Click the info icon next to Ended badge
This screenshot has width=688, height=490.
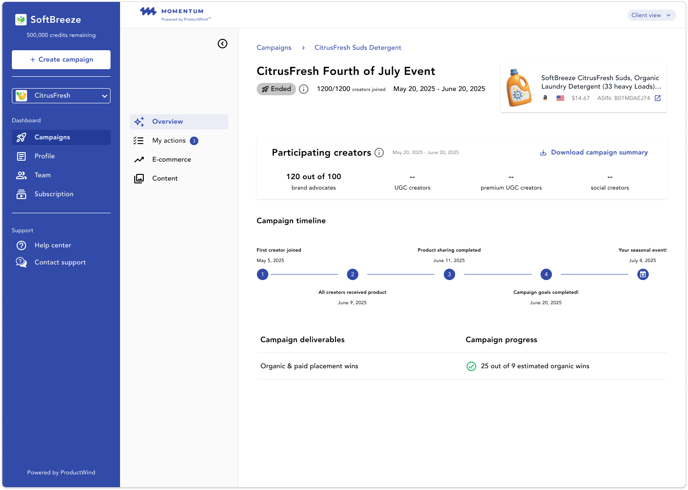tap(304, 89)
